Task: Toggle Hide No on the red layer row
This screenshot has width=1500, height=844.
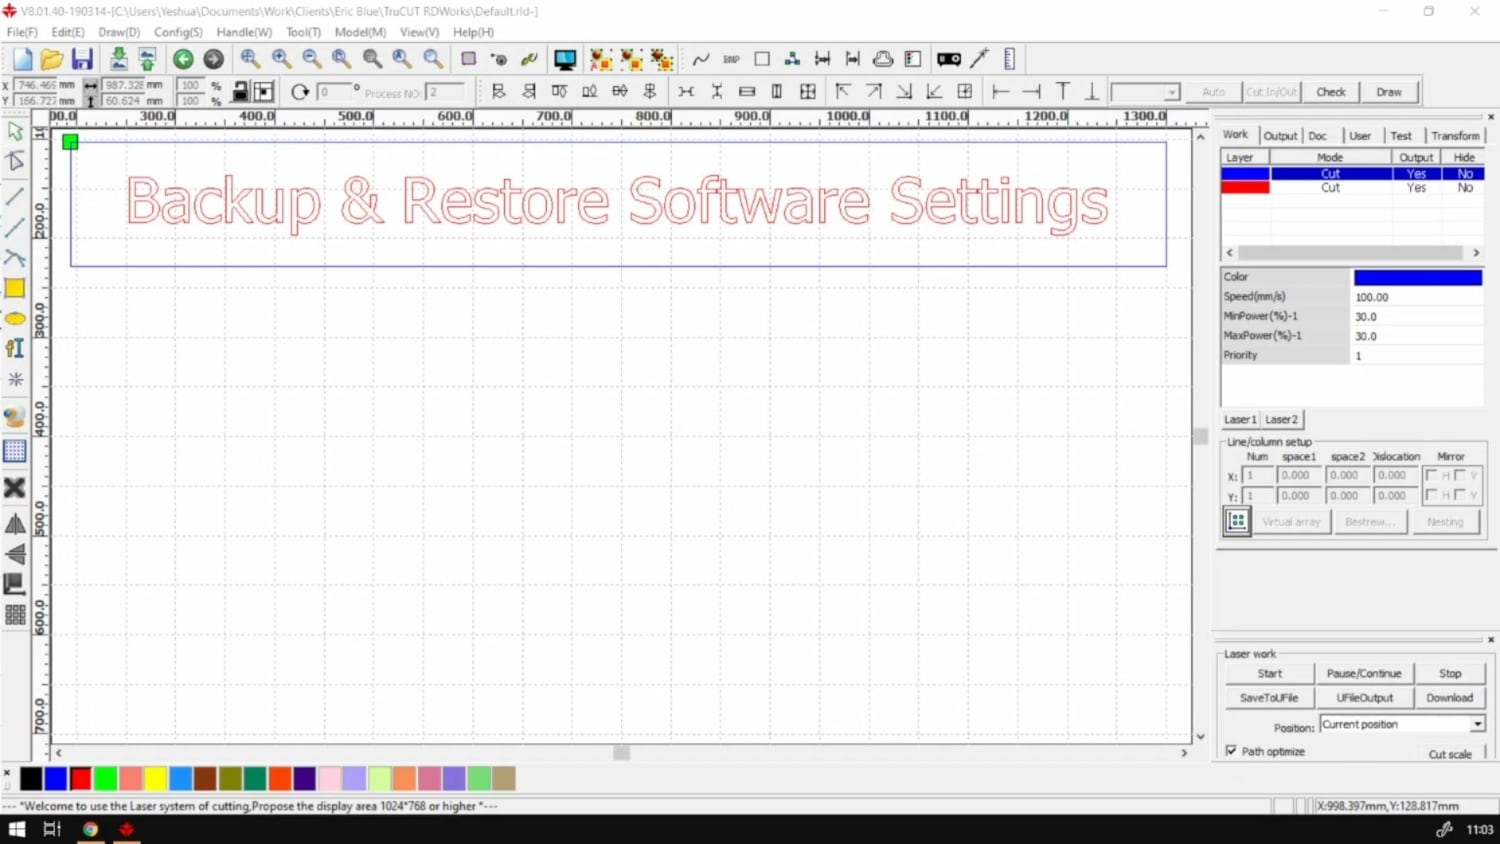Action: pyautogui.click(x=1464, y=188)
